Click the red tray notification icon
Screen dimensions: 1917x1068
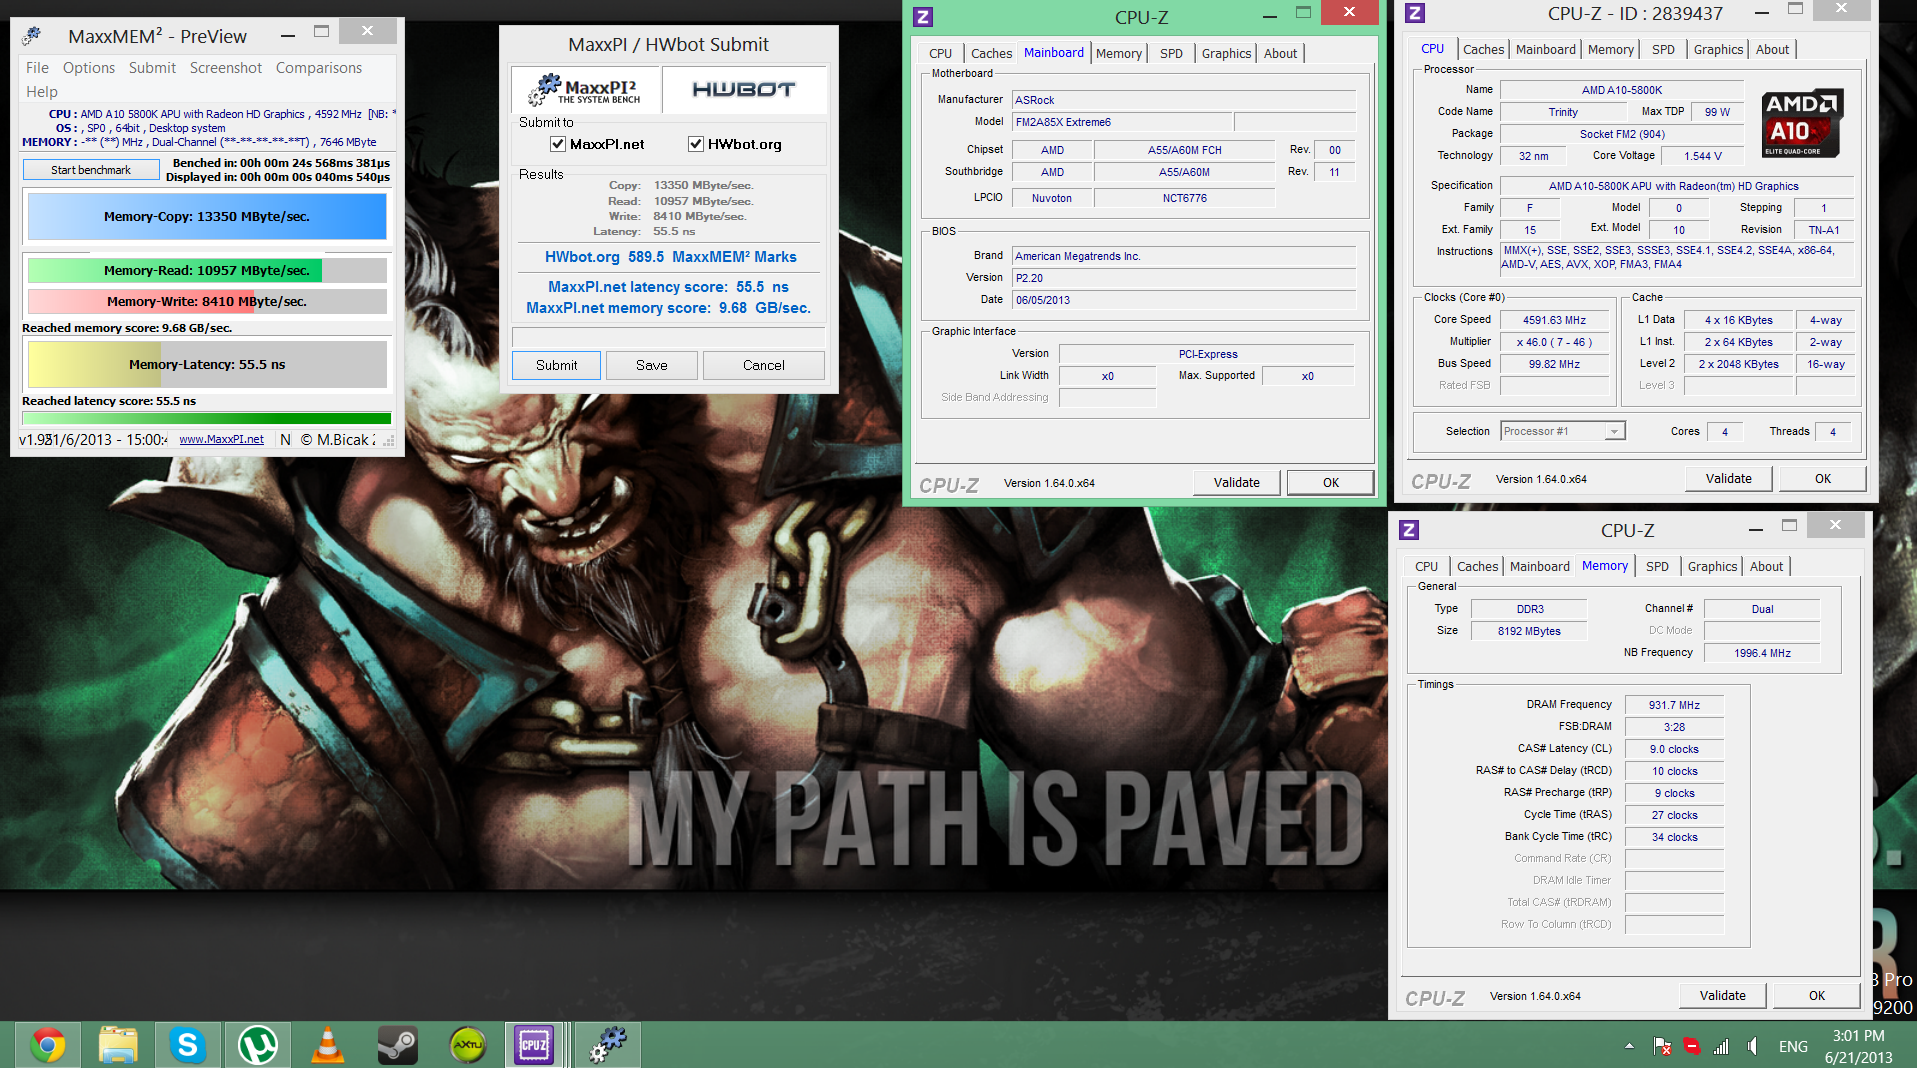(x=1692, y=1046)
